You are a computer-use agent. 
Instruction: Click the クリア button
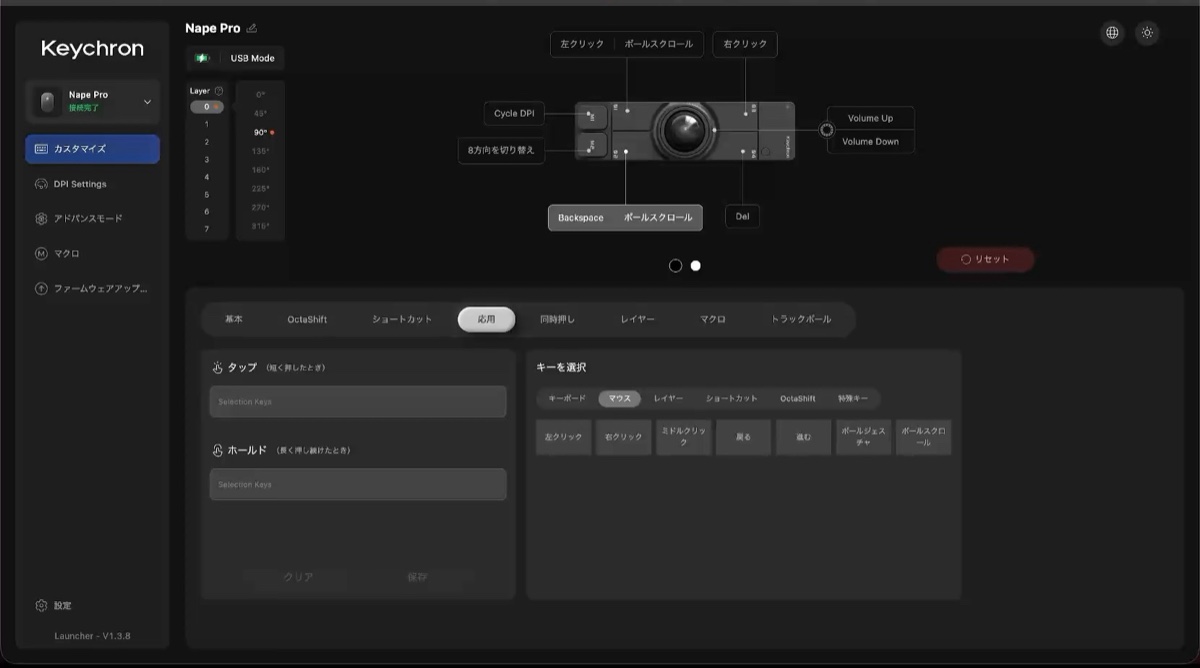pyautogui.click(x=298, y=577)
